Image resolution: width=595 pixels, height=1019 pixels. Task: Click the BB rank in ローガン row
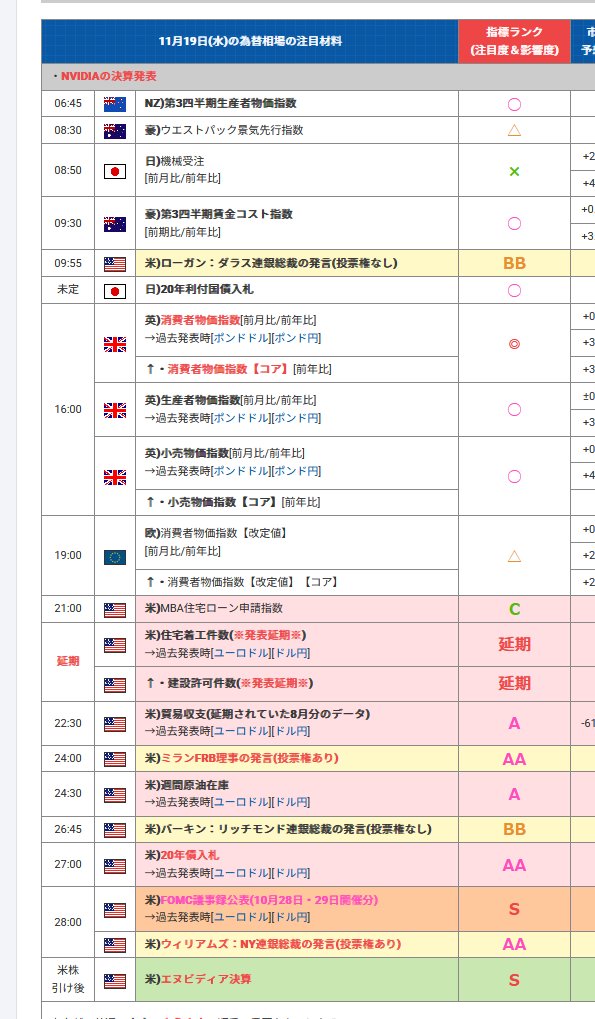click(x=514, y=263)
